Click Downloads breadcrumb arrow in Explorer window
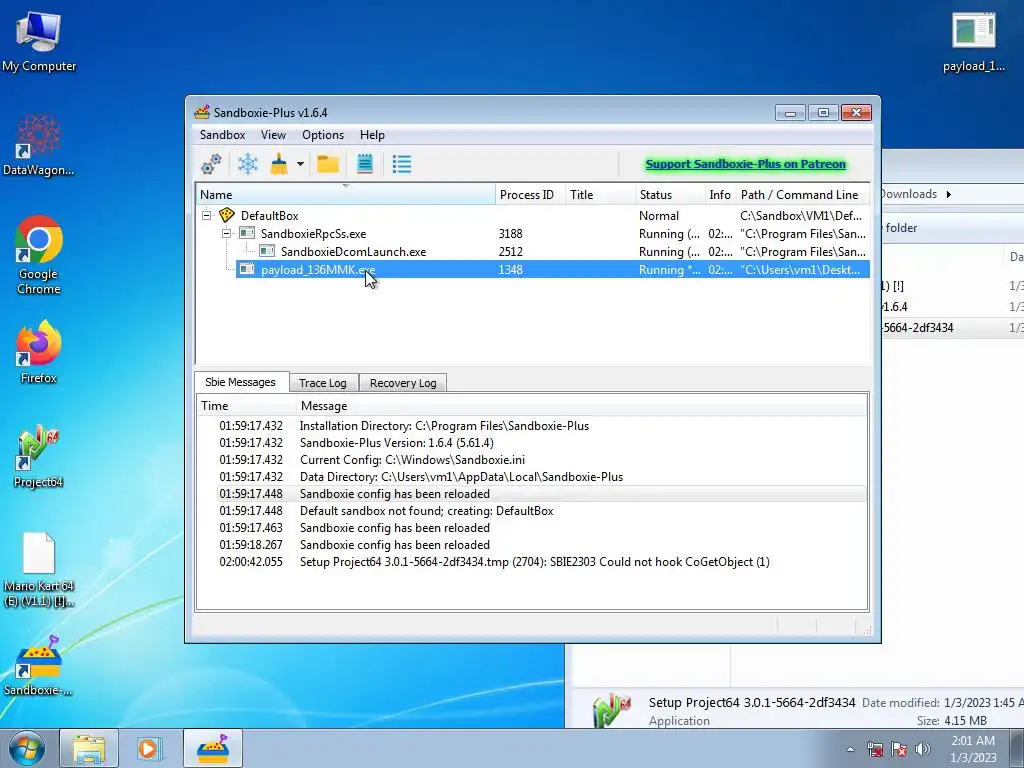Screen dimensions: 1024x768 coord(948,194)
